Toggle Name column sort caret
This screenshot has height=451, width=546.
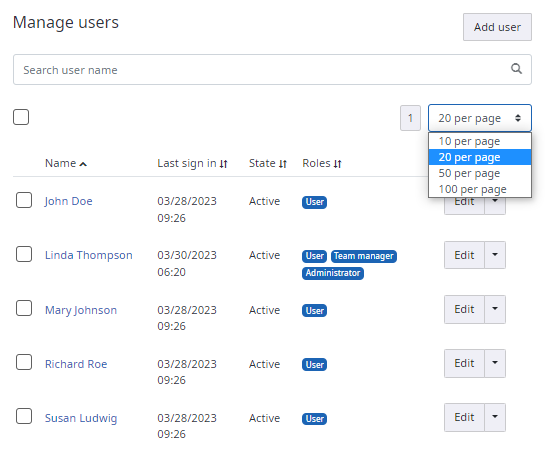[83, 164]
